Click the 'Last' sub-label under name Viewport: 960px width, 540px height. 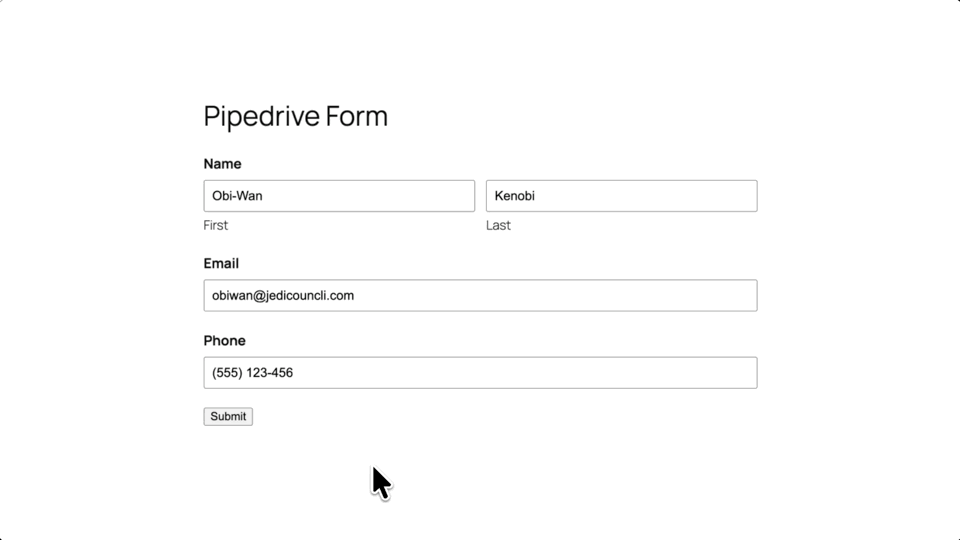pyautogui.click(x=498, y=225)
